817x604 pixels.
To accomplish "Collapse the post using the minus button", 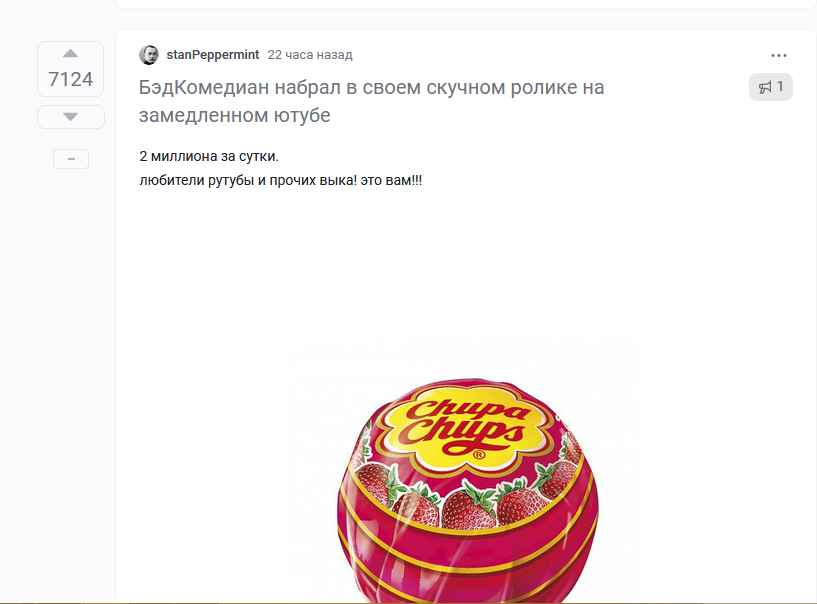I will pos(71,159).
